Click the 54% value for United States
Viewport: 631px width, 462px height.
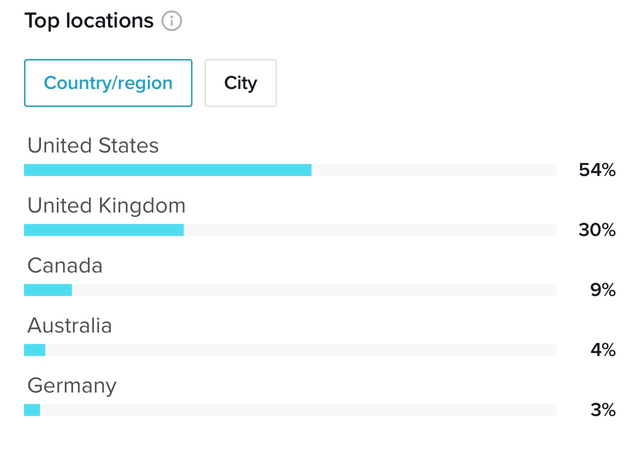(597, 170)
